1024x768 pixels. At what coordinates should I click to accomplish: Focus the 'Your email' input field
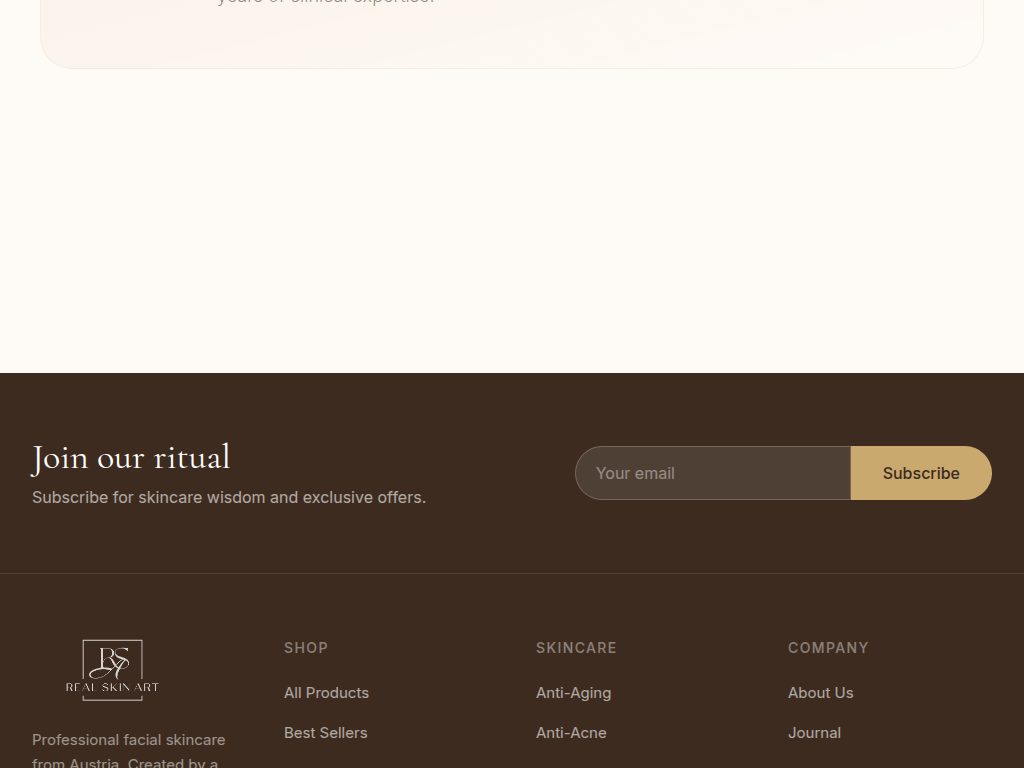(x=713, y=473)
